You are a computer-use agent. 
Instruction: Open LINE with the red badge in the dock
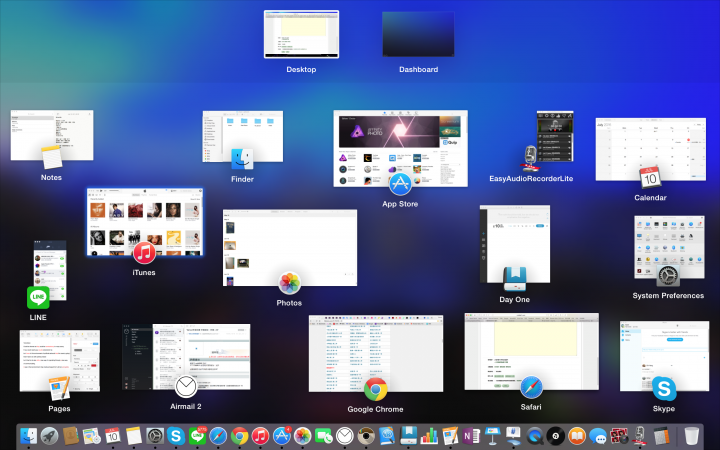[x=197, y=436]
